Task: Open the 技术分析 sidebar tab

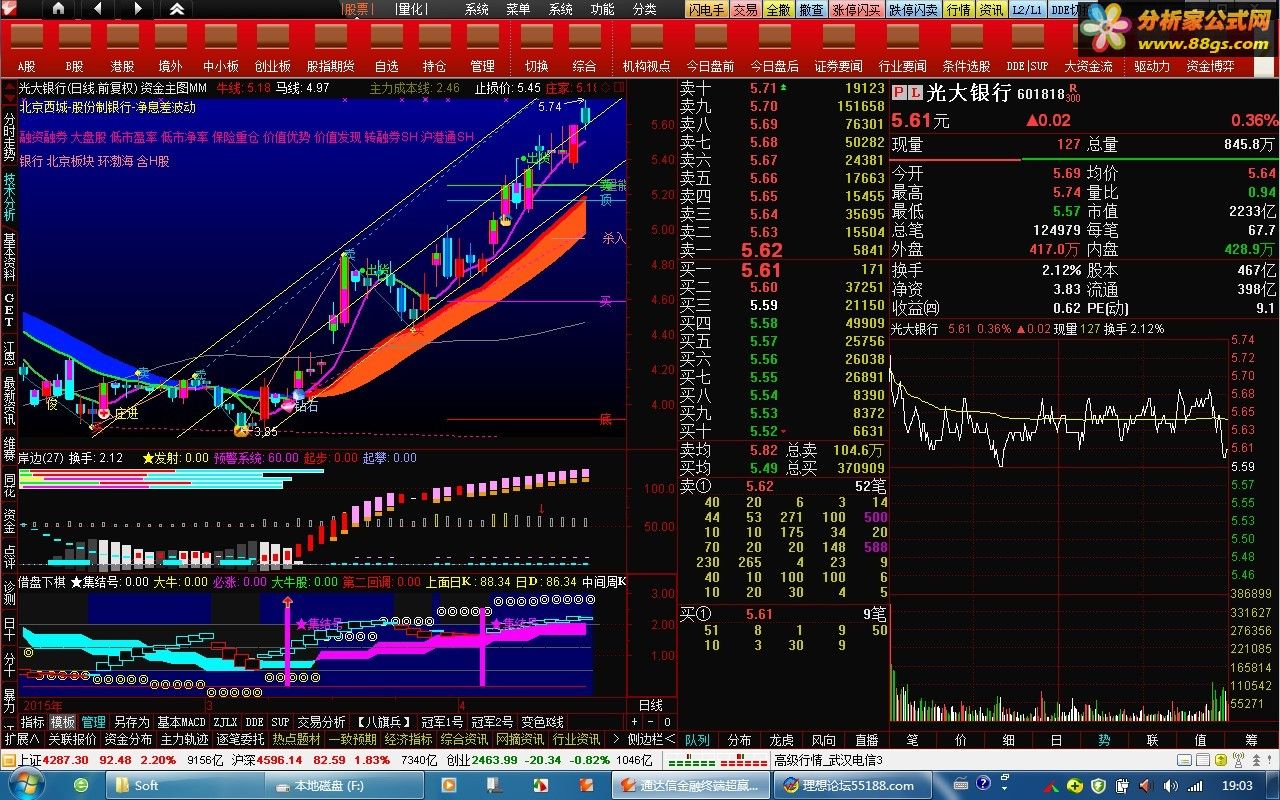Action: [9, 197]
